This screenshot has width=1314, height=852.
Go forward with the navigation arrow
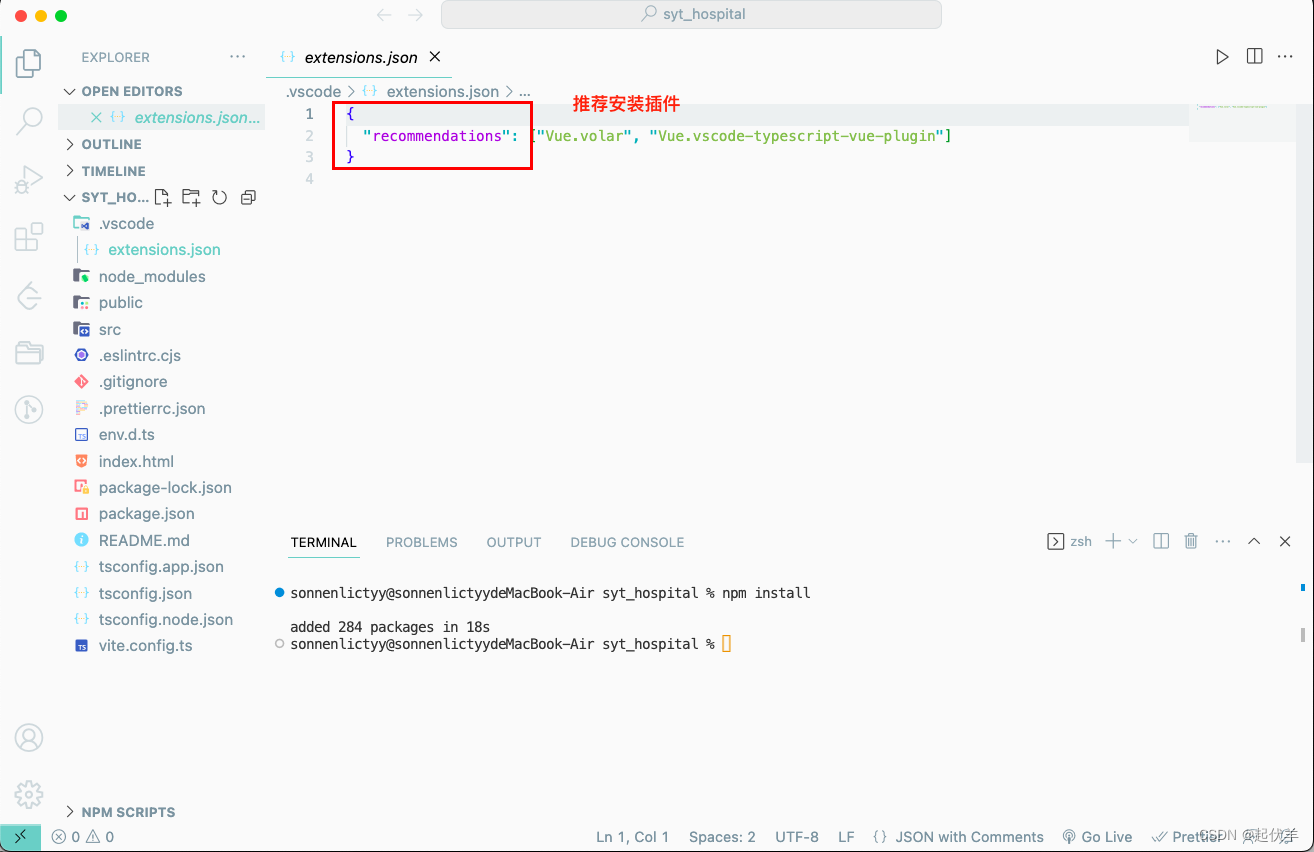(x=416, y=15)
